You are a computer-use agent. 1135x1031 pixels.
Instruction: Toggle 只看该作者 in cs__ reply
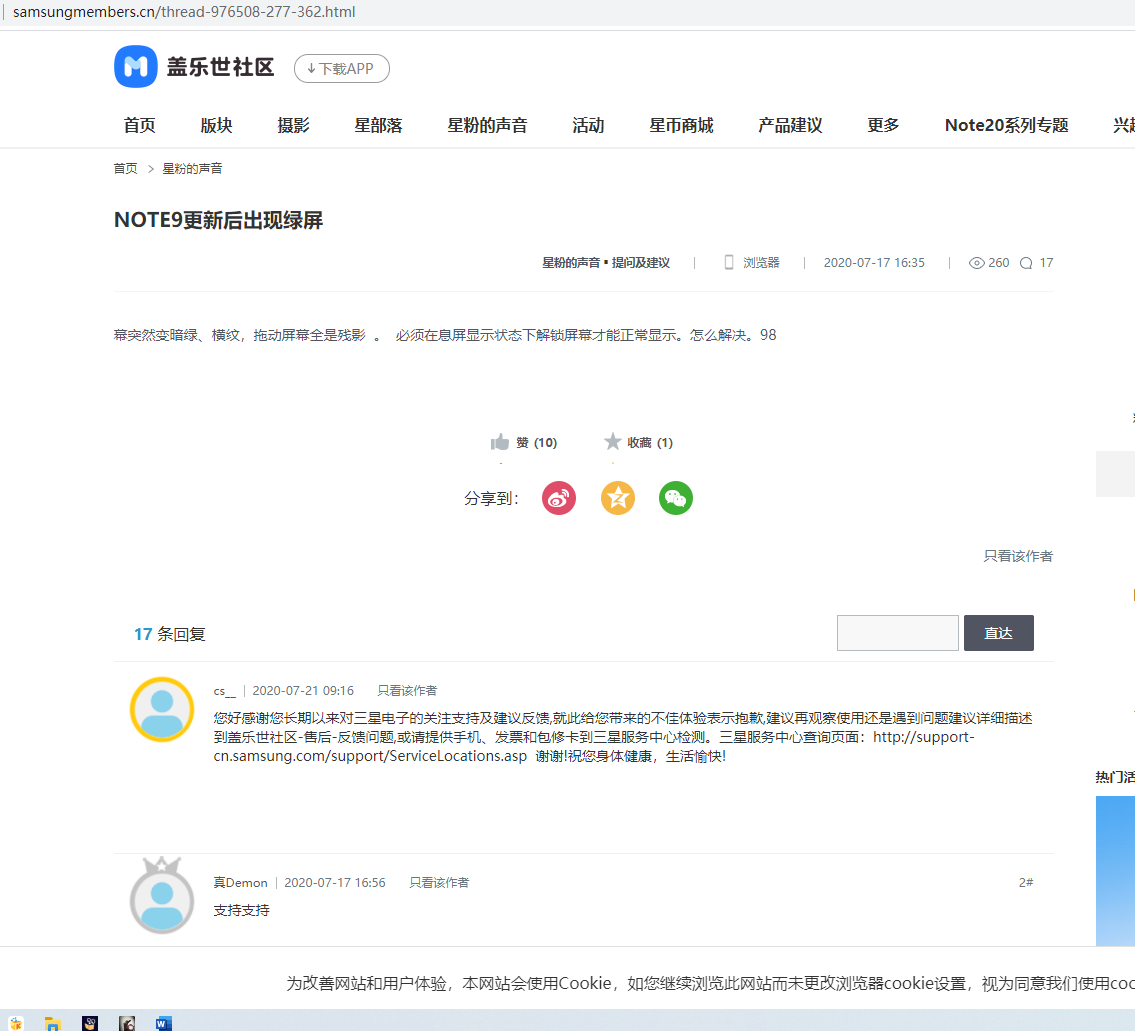[407, 691]
